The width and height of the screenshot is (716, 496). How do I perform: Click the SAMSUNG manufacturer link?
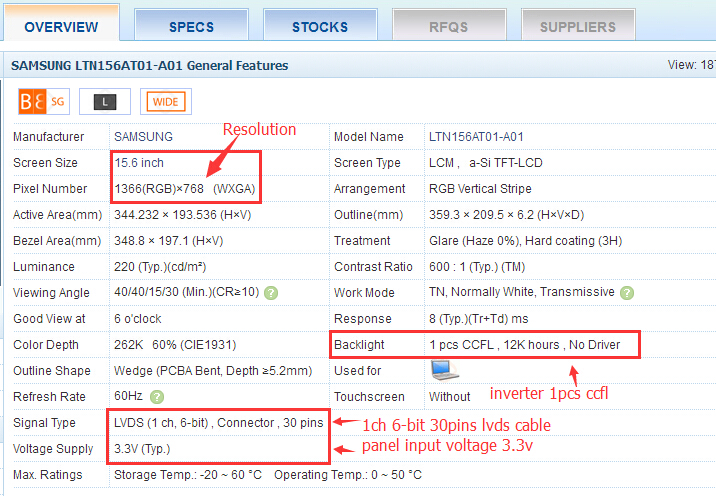point(143,137)
